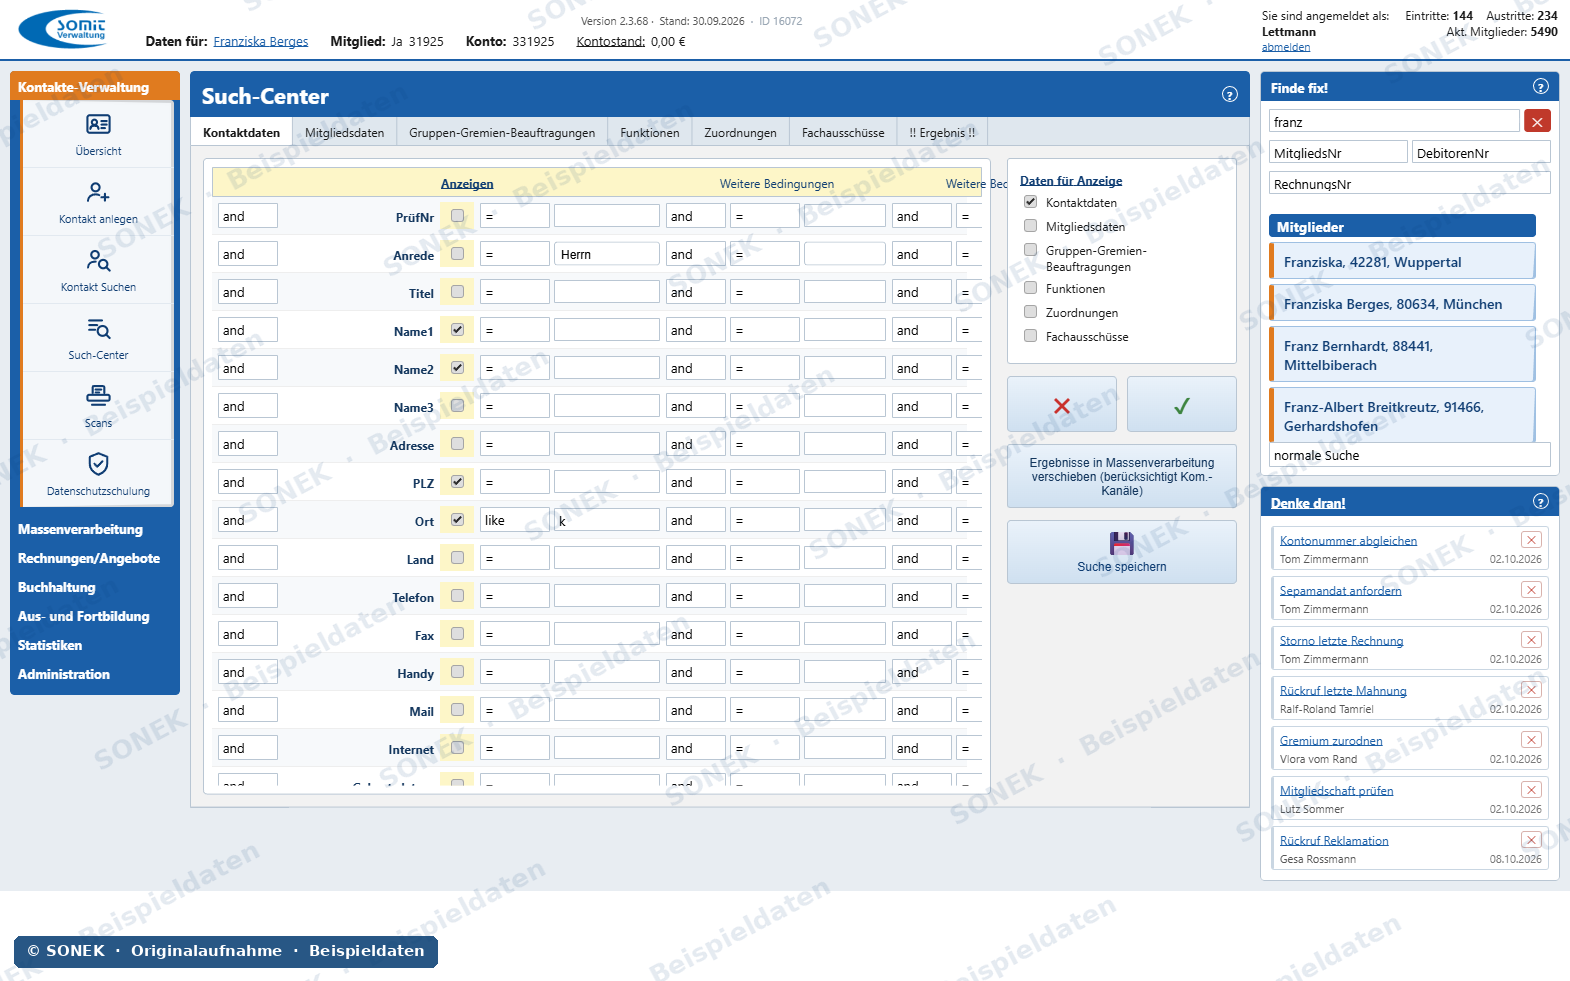Click the Anrede value field containing Herrn
Screen dimensions: 1570x981
607,254
